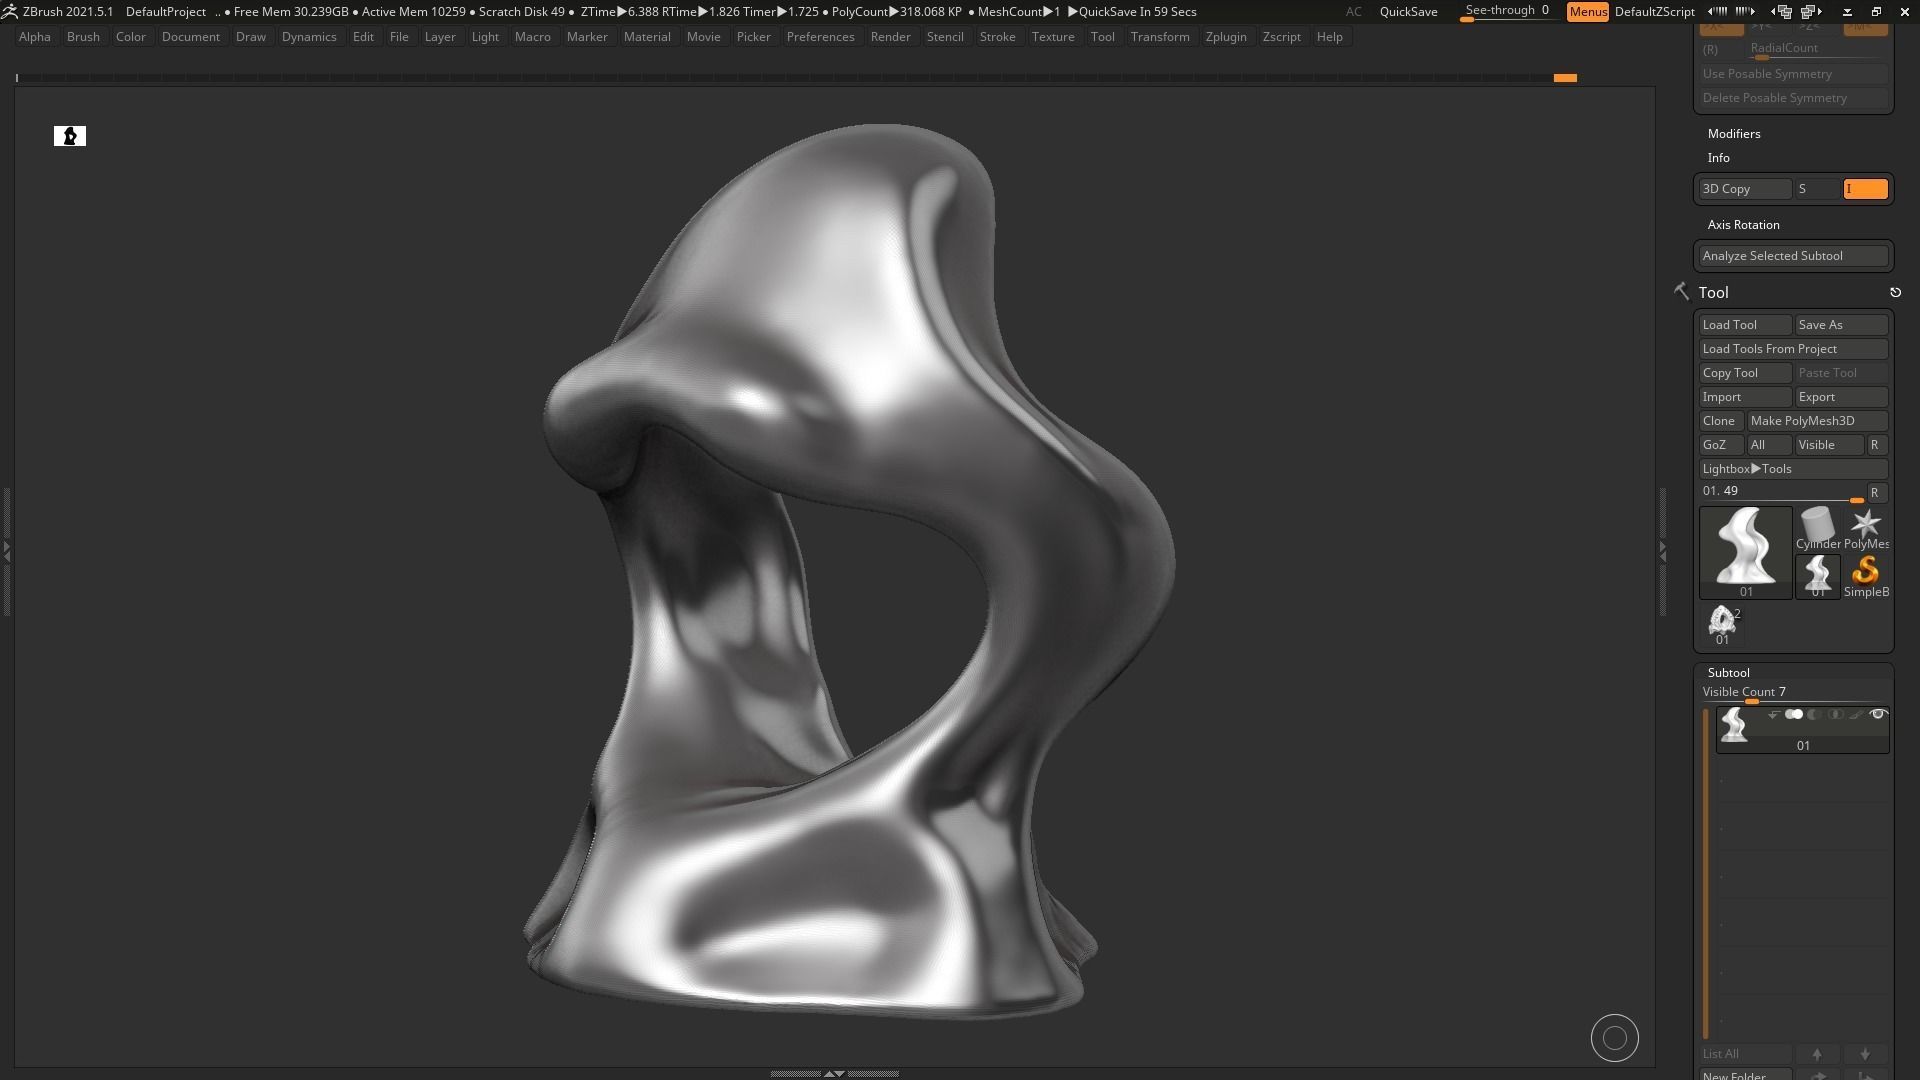Open the Preferences menu

click(x=820, y=37)
